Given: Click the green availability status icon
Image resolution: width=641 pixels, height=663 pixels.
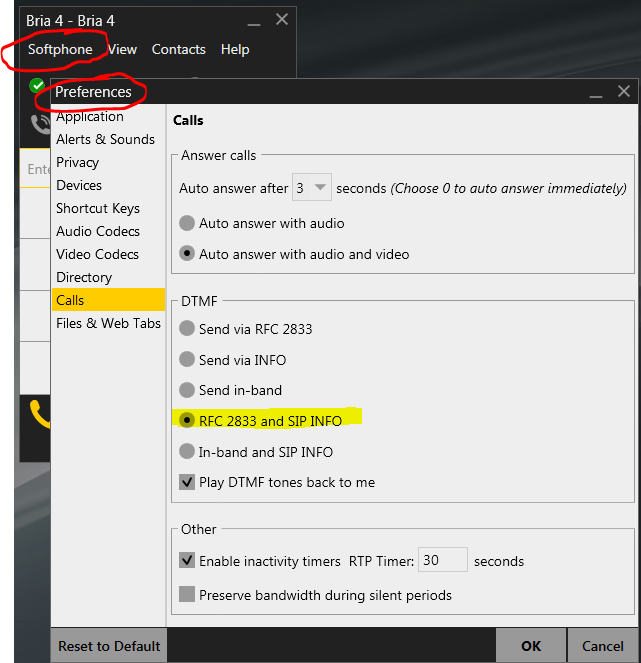Looking at the screenshot, I should (x=37, y=86).
